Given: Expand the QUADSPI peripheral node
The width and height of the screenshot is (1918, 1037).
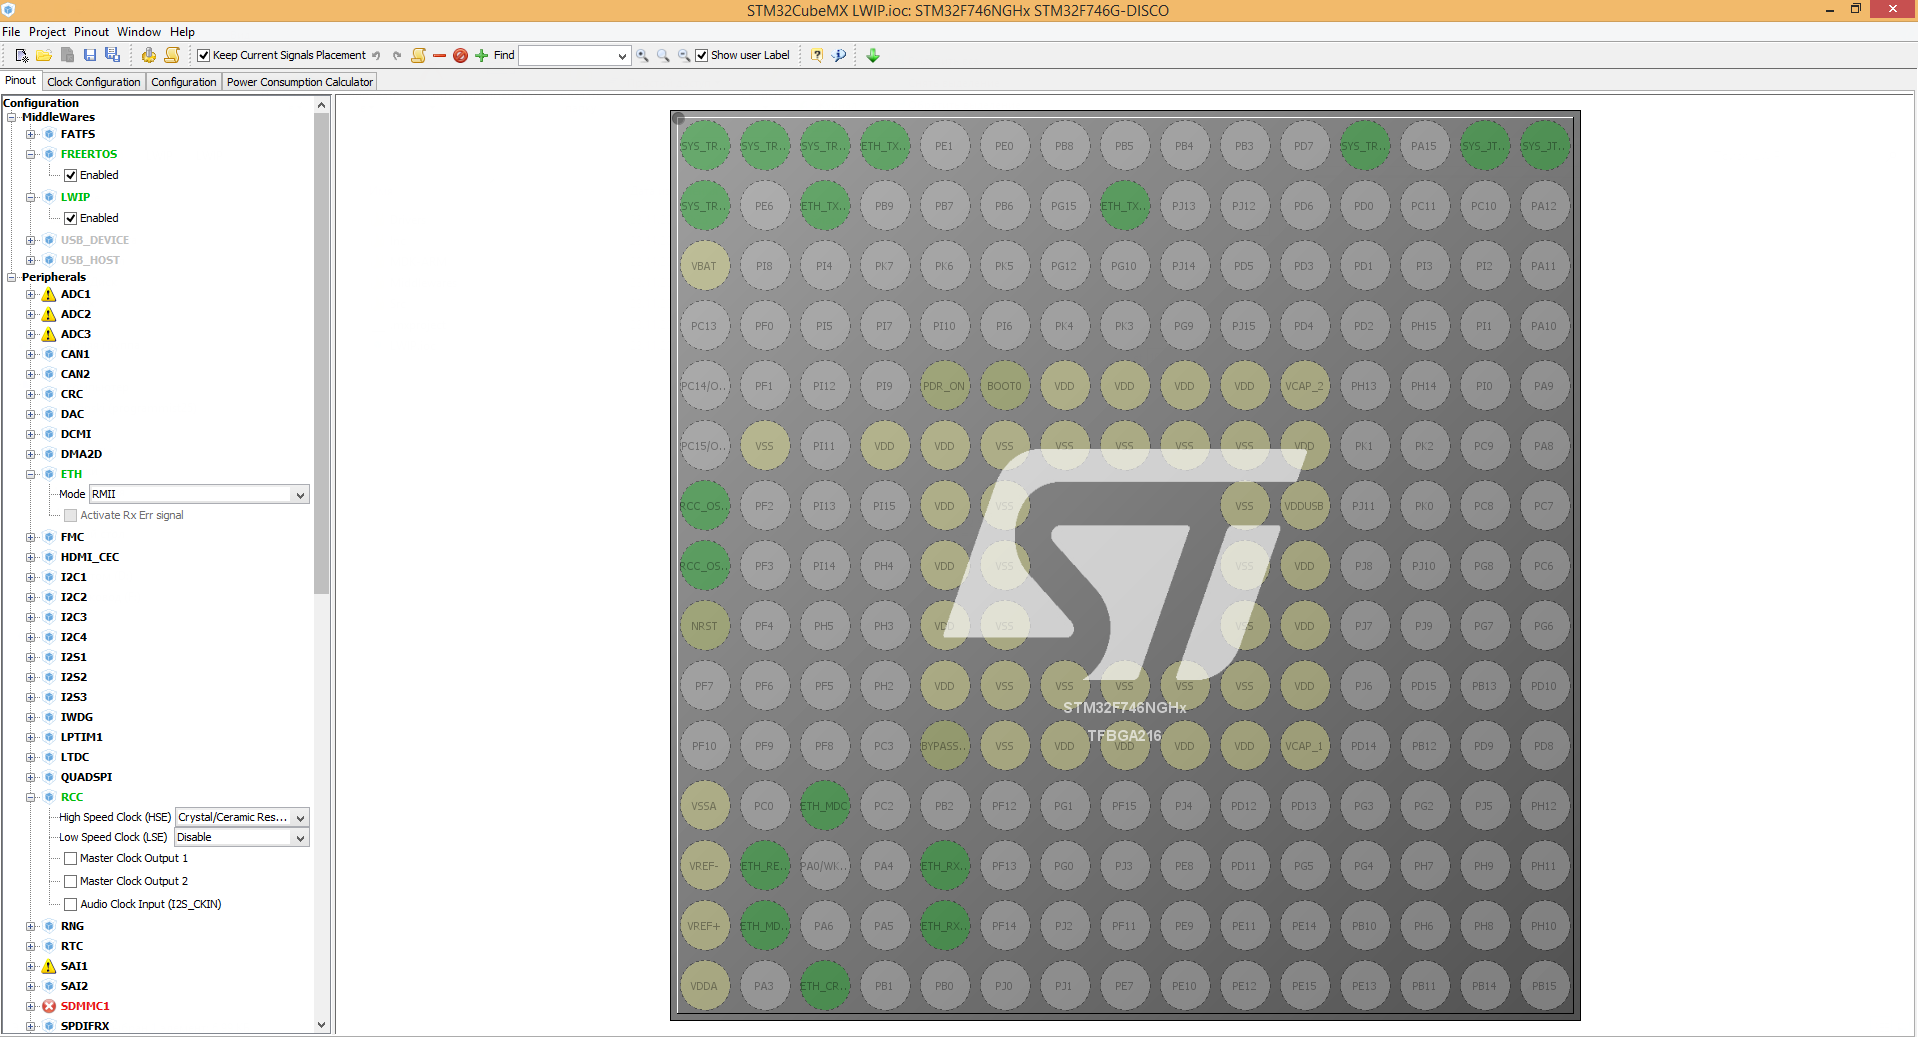Looking at the screenshot, I should (31, 777).
